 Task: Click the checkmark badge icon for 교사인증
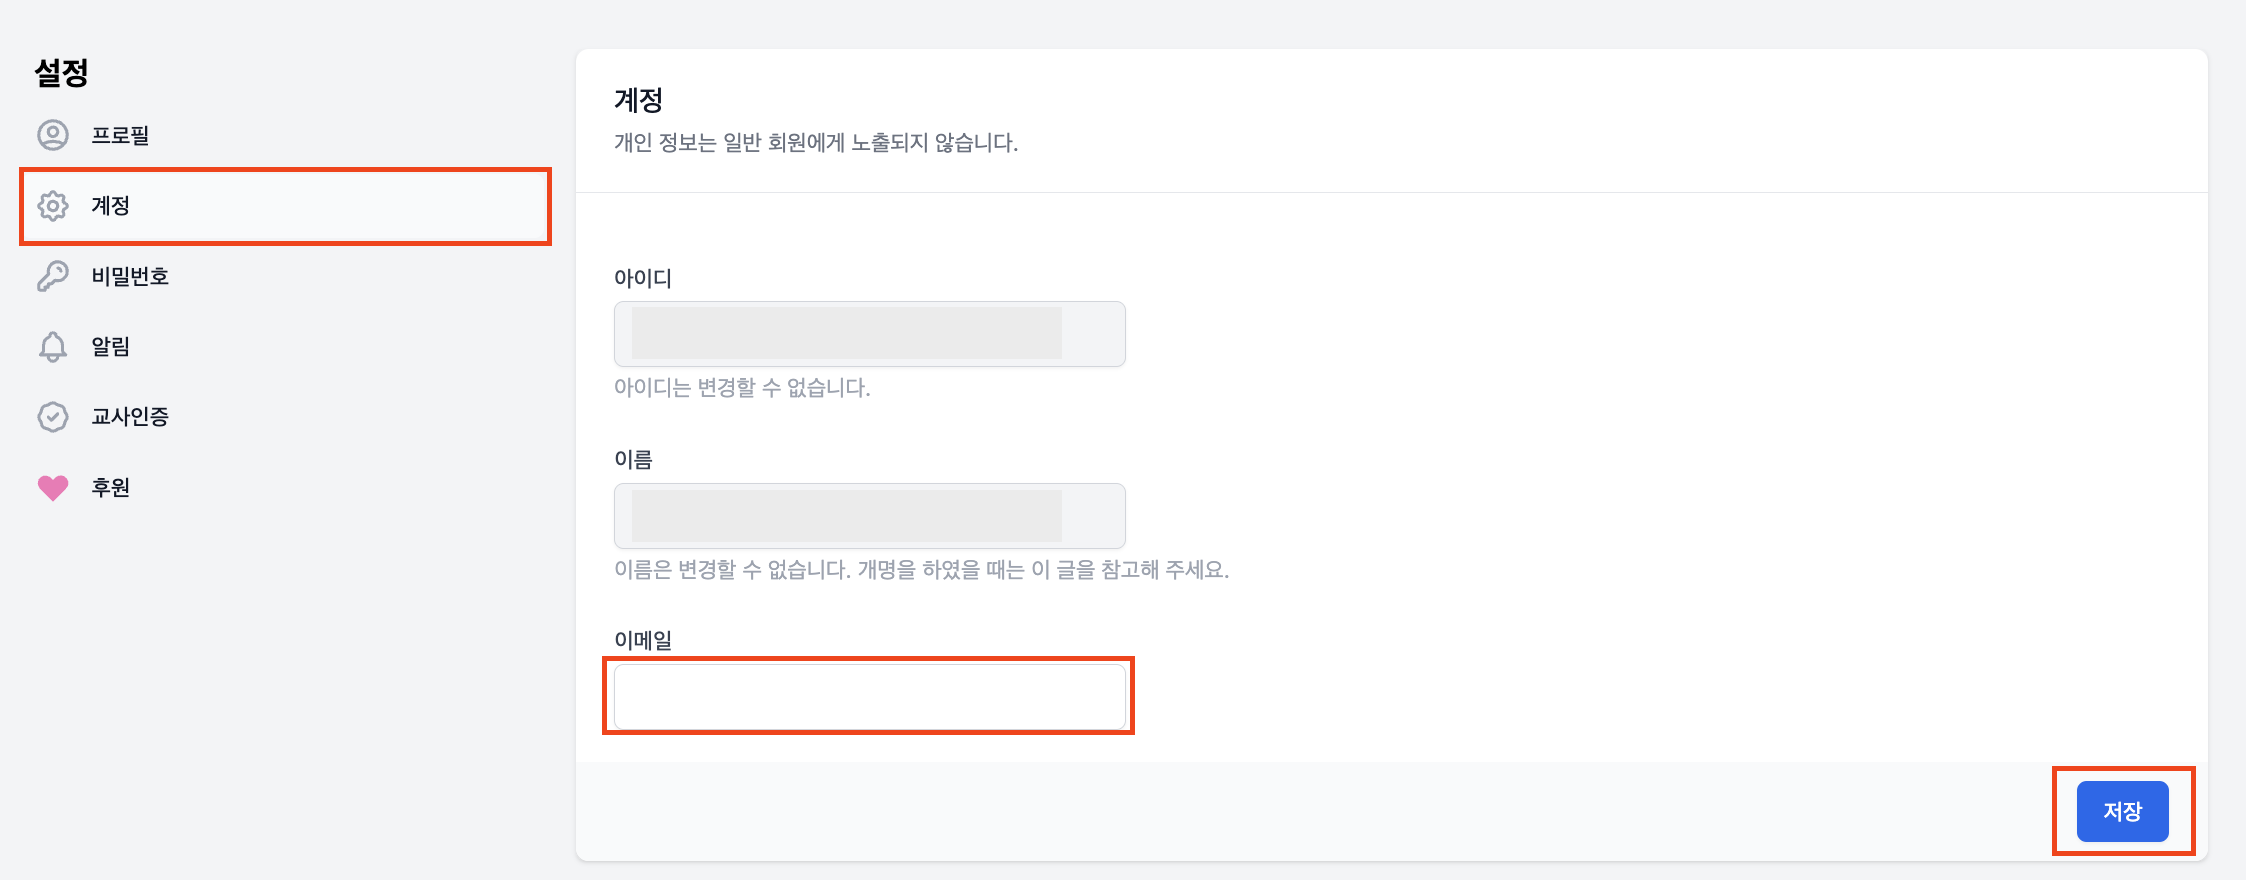click(53, 417)
